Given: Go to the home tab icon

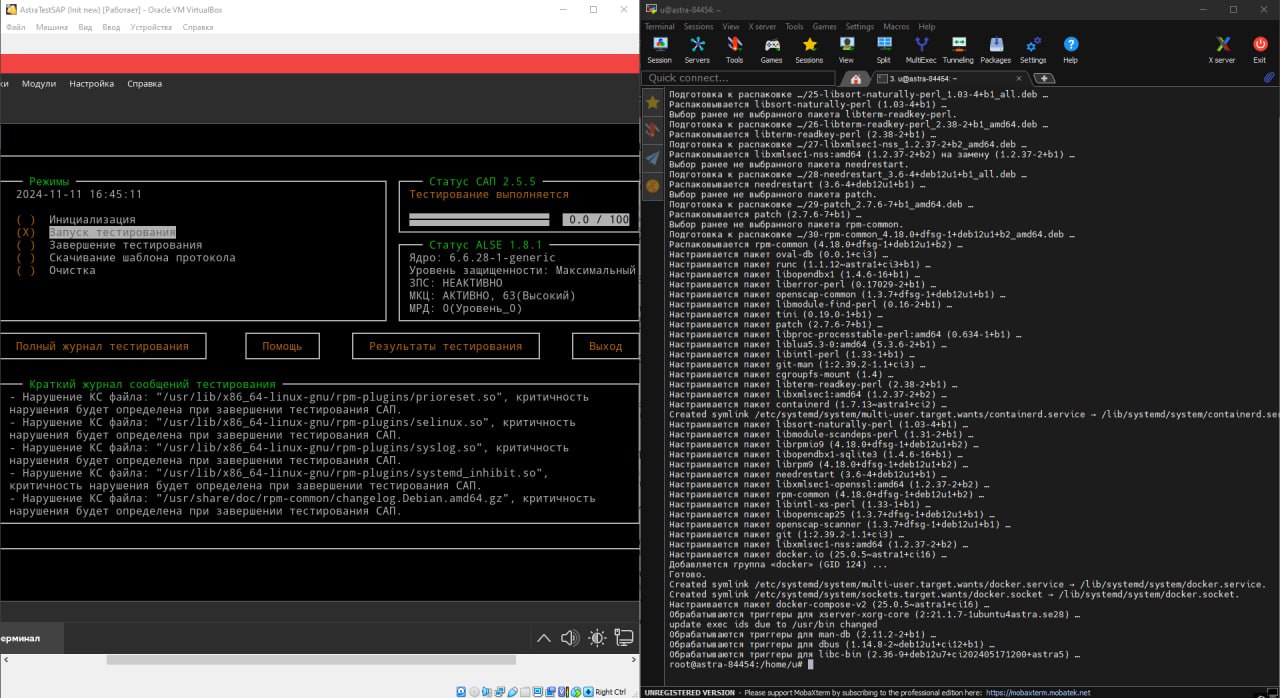Looking at the screenshot, I should point(854,78).
